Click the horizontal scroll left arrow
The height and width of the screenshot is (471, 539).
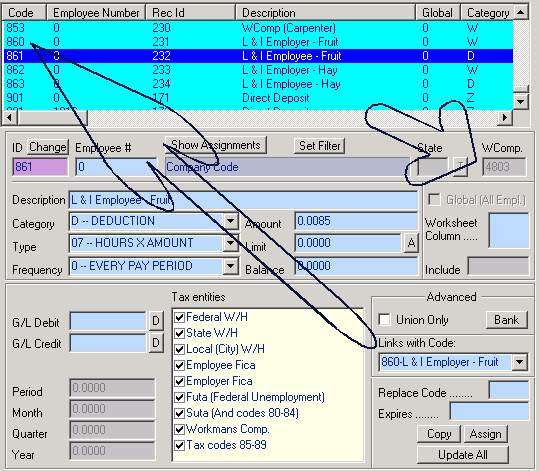click(x=10, y=118)
